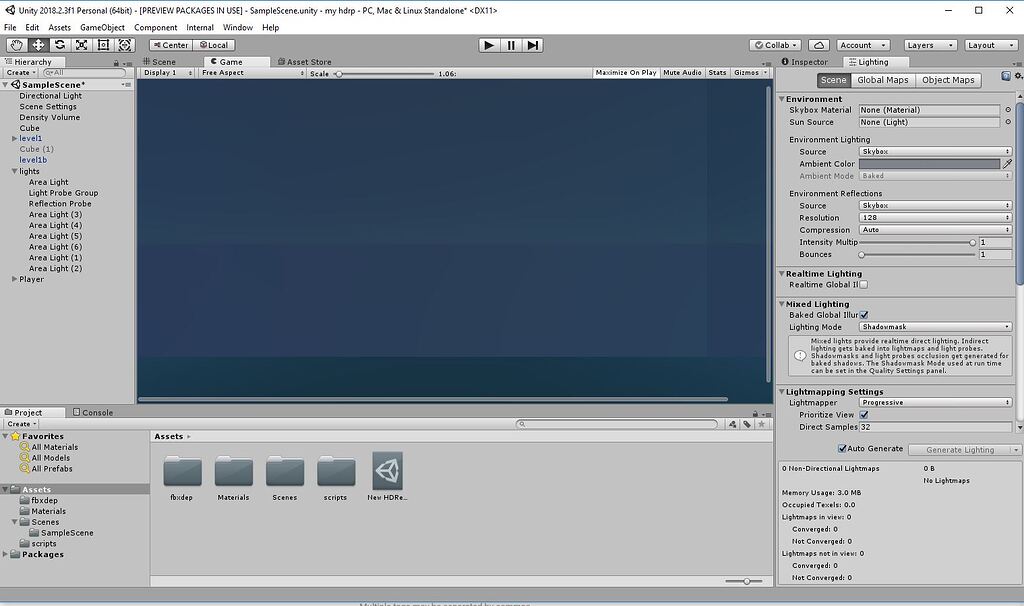Click the cloud services icon

819,45
